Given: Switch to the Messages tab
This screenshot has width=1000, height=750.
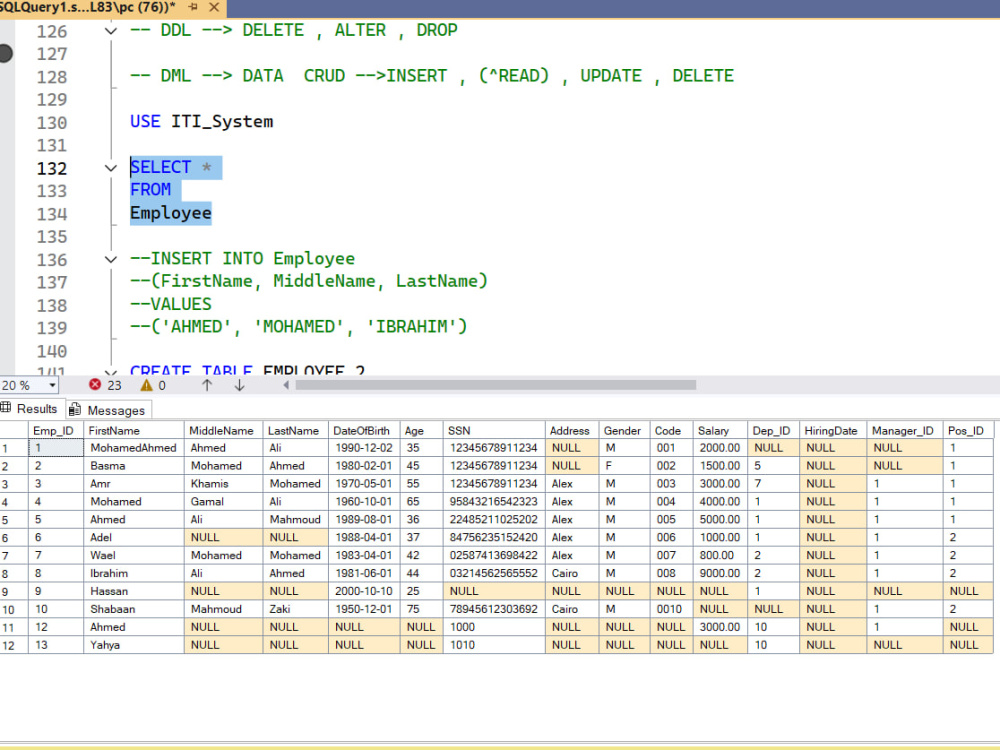Looking at the screenshot, I should pyautogui.click(x=107, y=410).
